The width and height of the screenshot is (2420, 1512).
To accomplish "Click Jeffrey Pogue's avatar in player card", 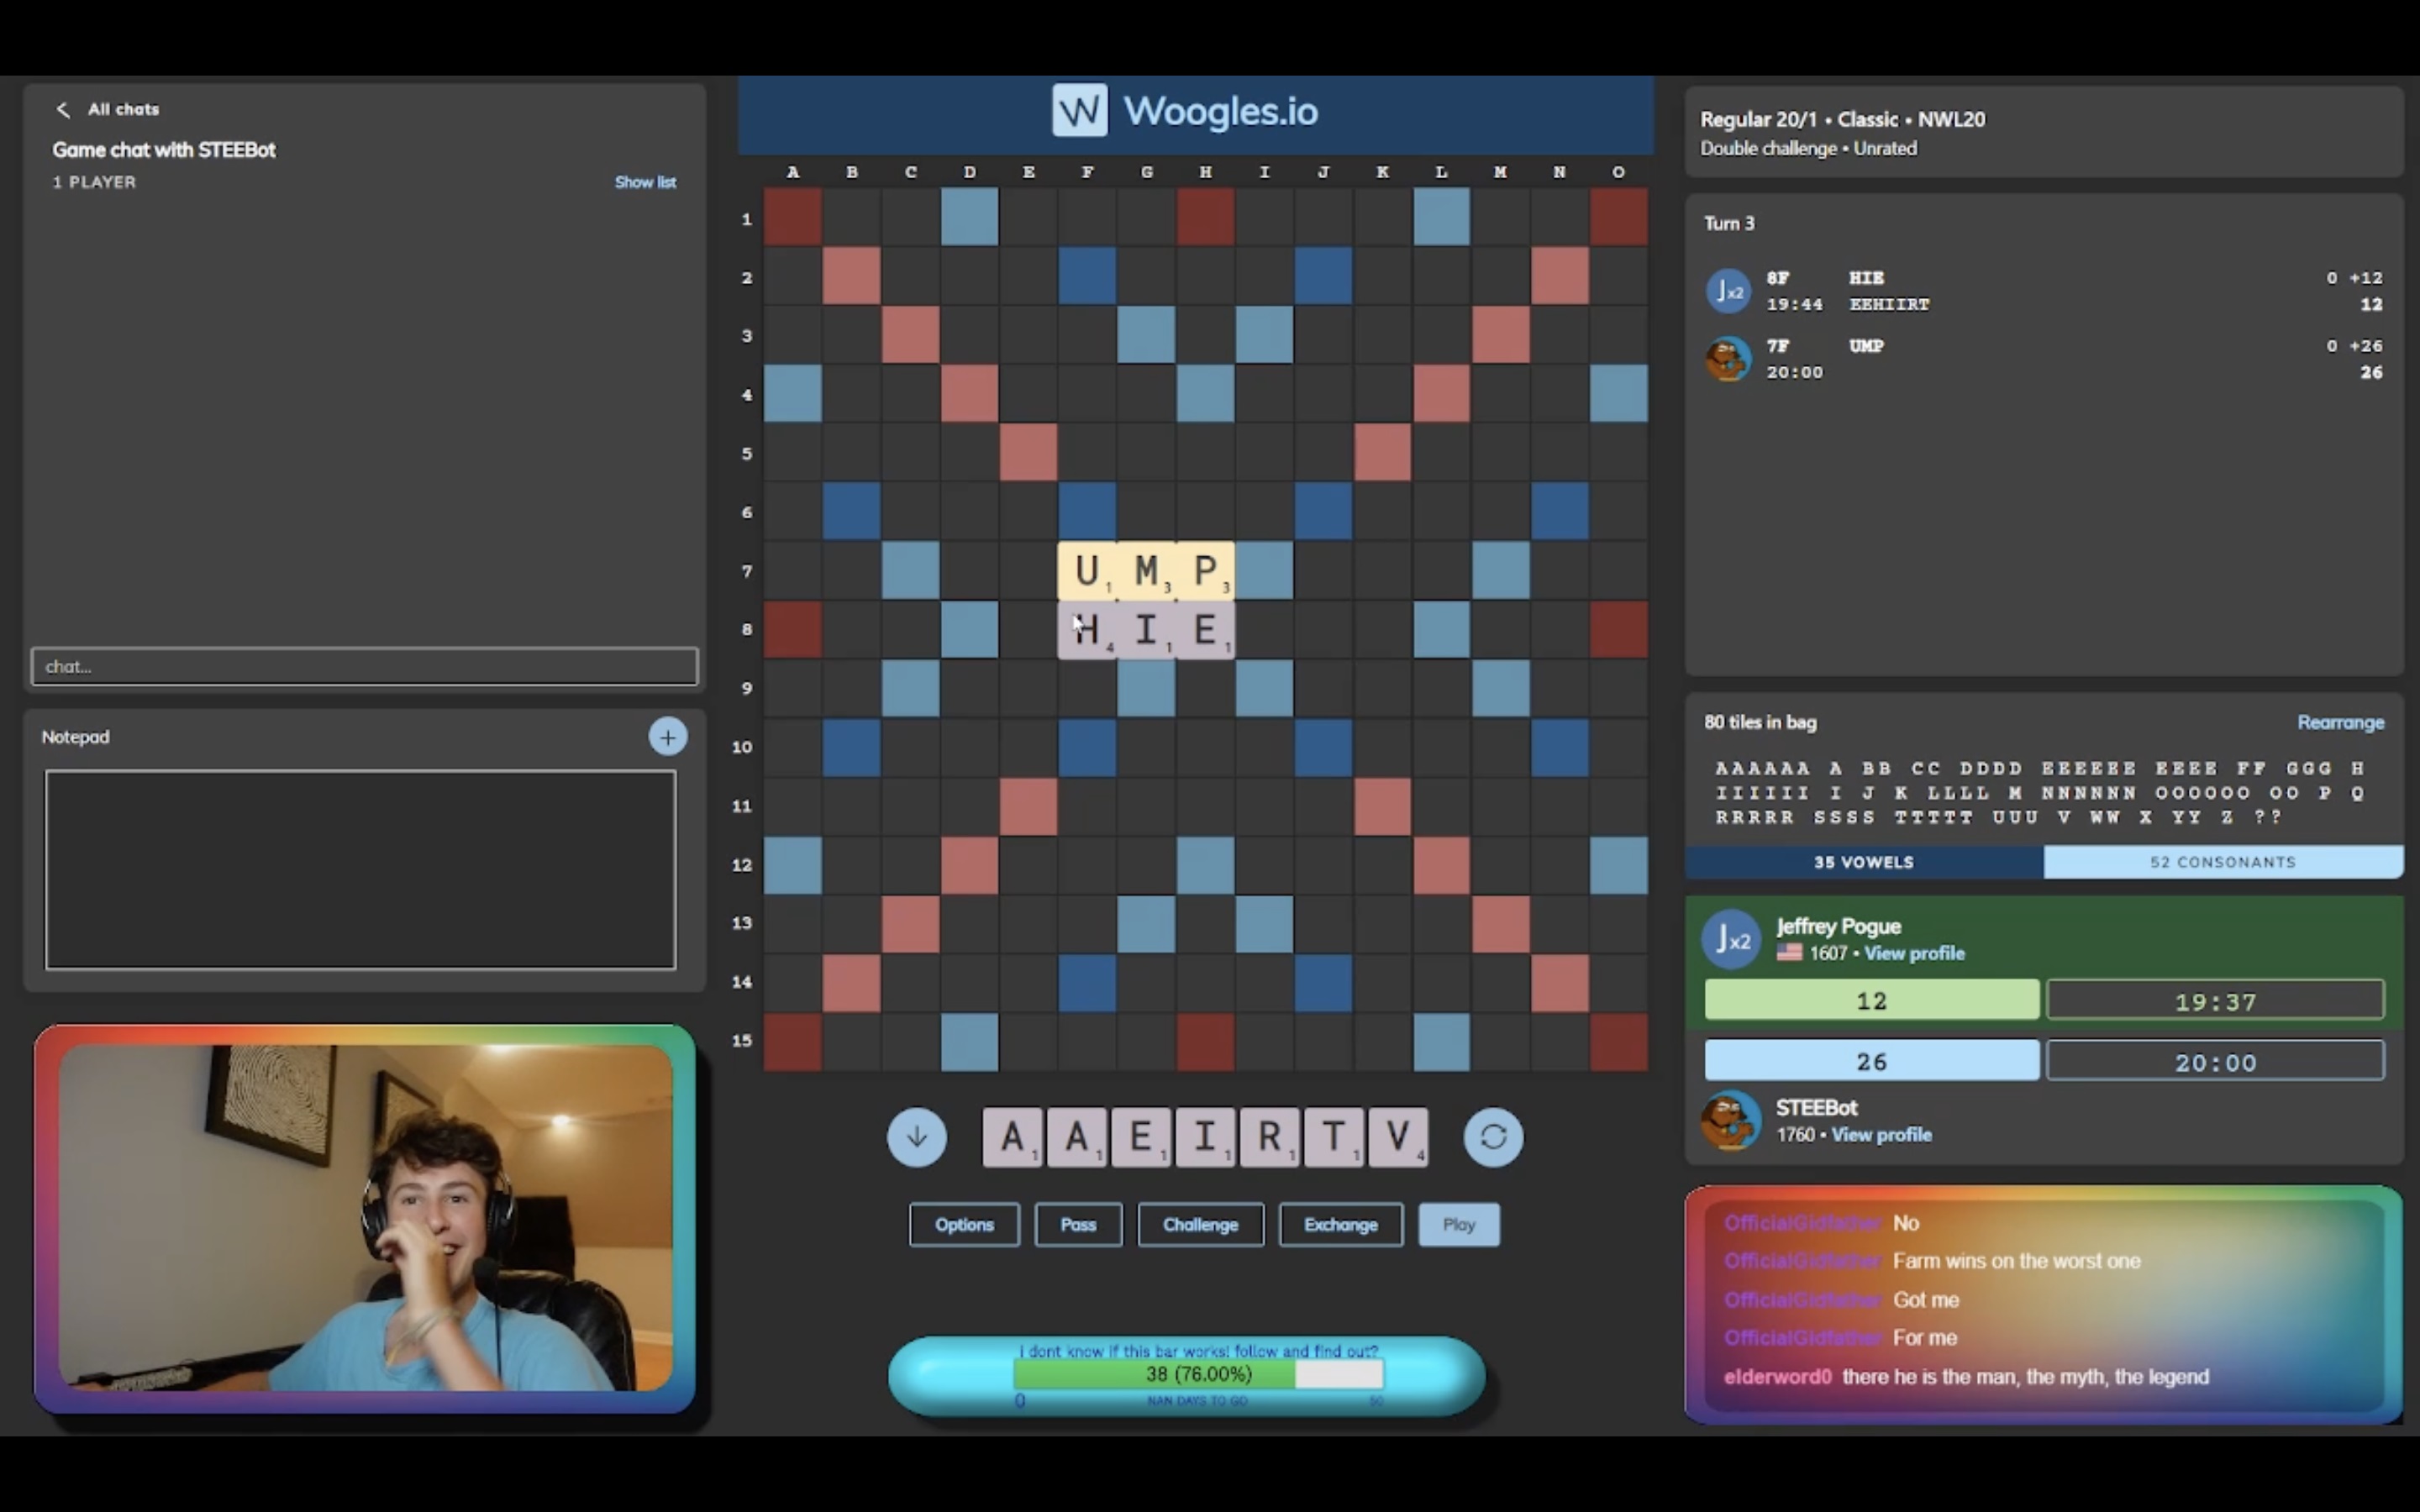I will click(x=1730, y=939).
